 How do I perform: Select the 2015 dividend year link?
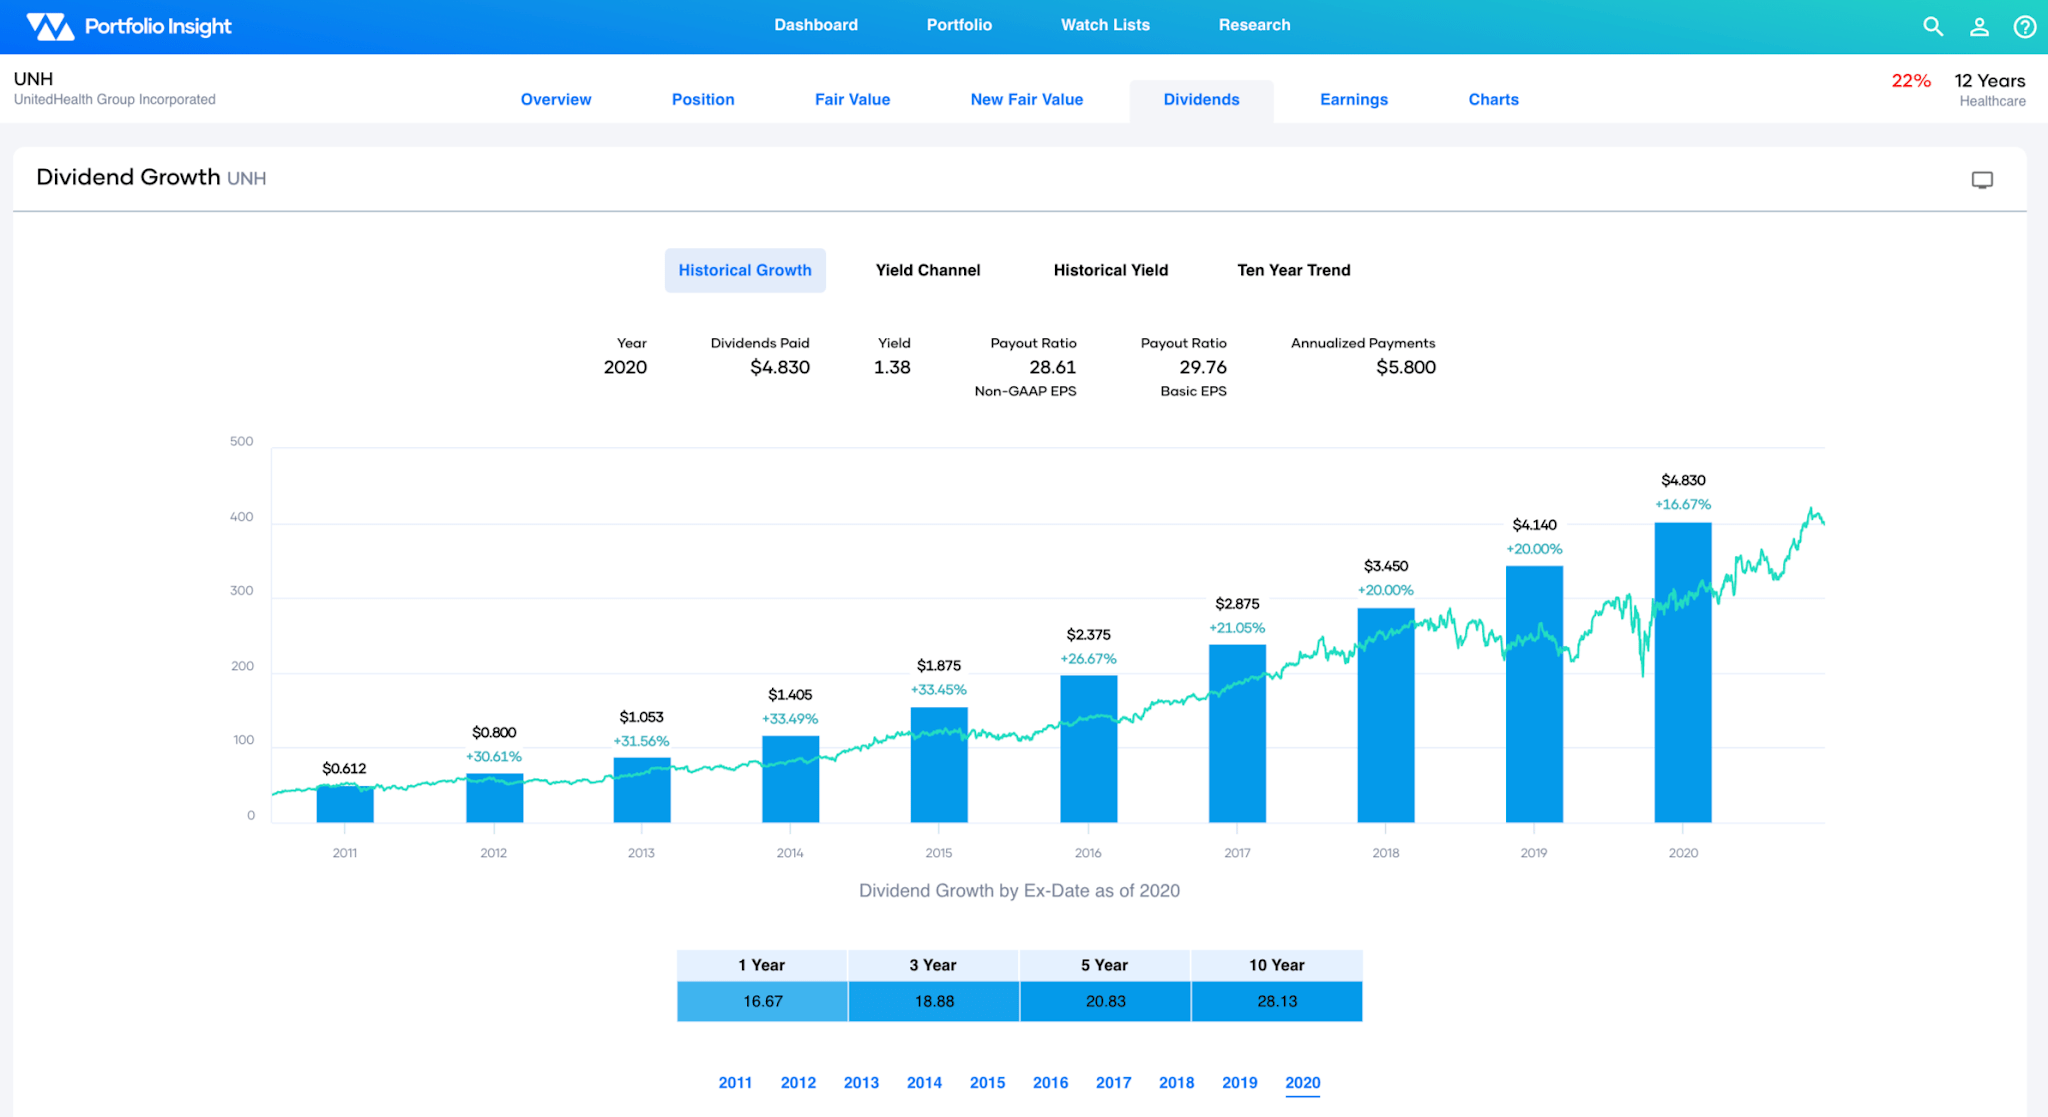point(987,1082)
